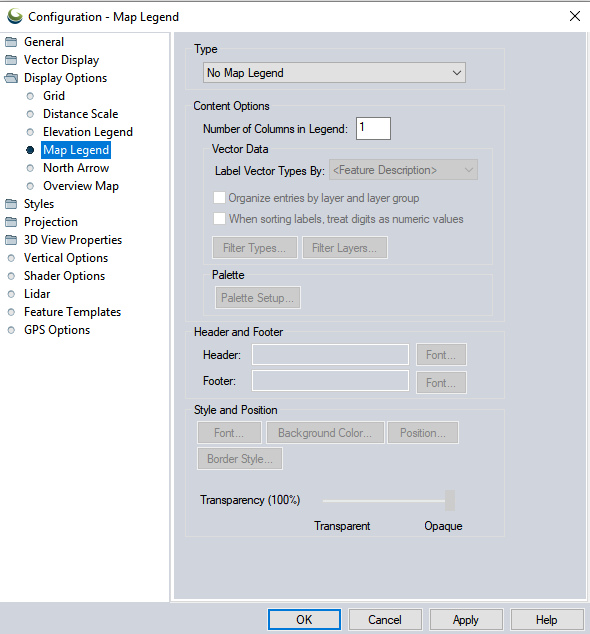Enable treat digits as numeric values checkbox

219,219
